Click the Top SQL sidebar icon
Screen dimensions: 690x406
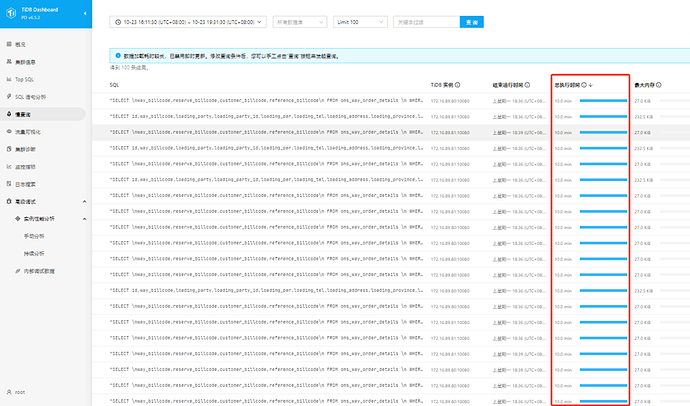click(x=8, y=77)
